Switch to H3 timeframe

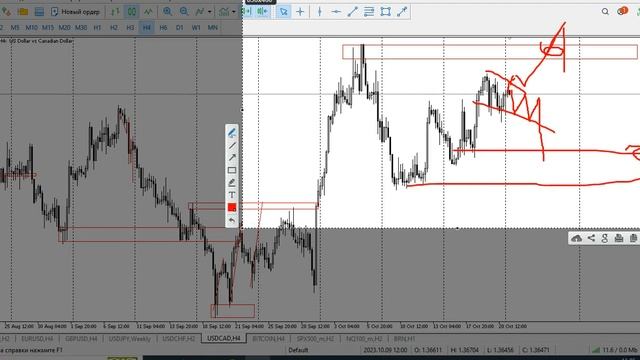coord(130,28)
